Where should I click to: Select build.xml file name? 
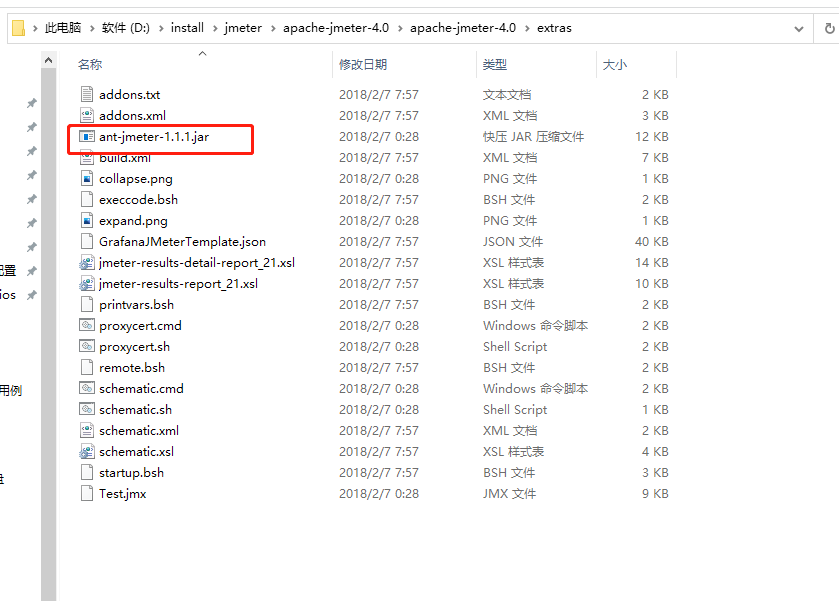125,158
